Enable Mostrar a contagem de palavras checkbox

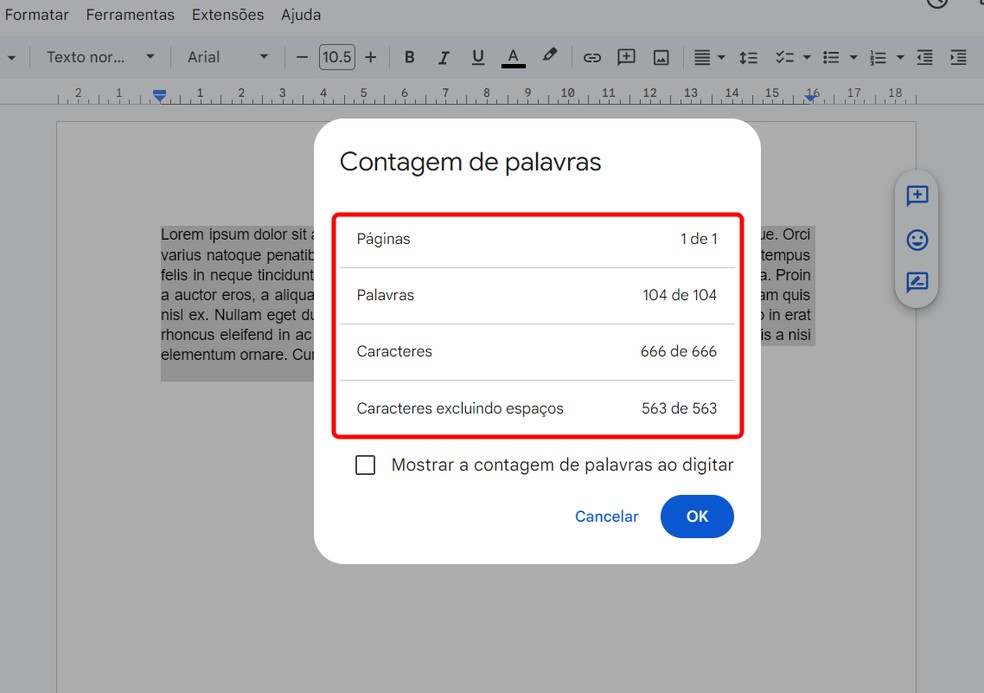pyautogui.click(x=365, y=465)
